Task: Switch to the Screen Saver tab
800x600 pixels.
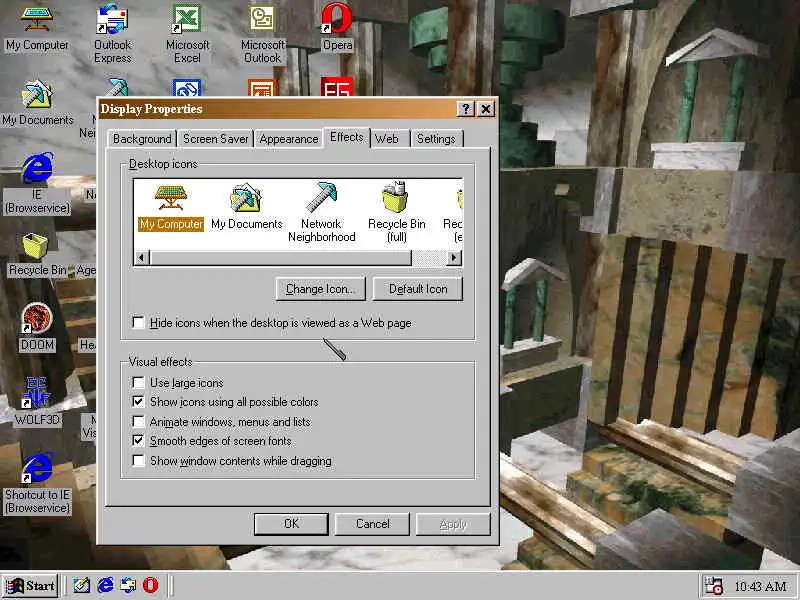Action: [x=215, y=139]
